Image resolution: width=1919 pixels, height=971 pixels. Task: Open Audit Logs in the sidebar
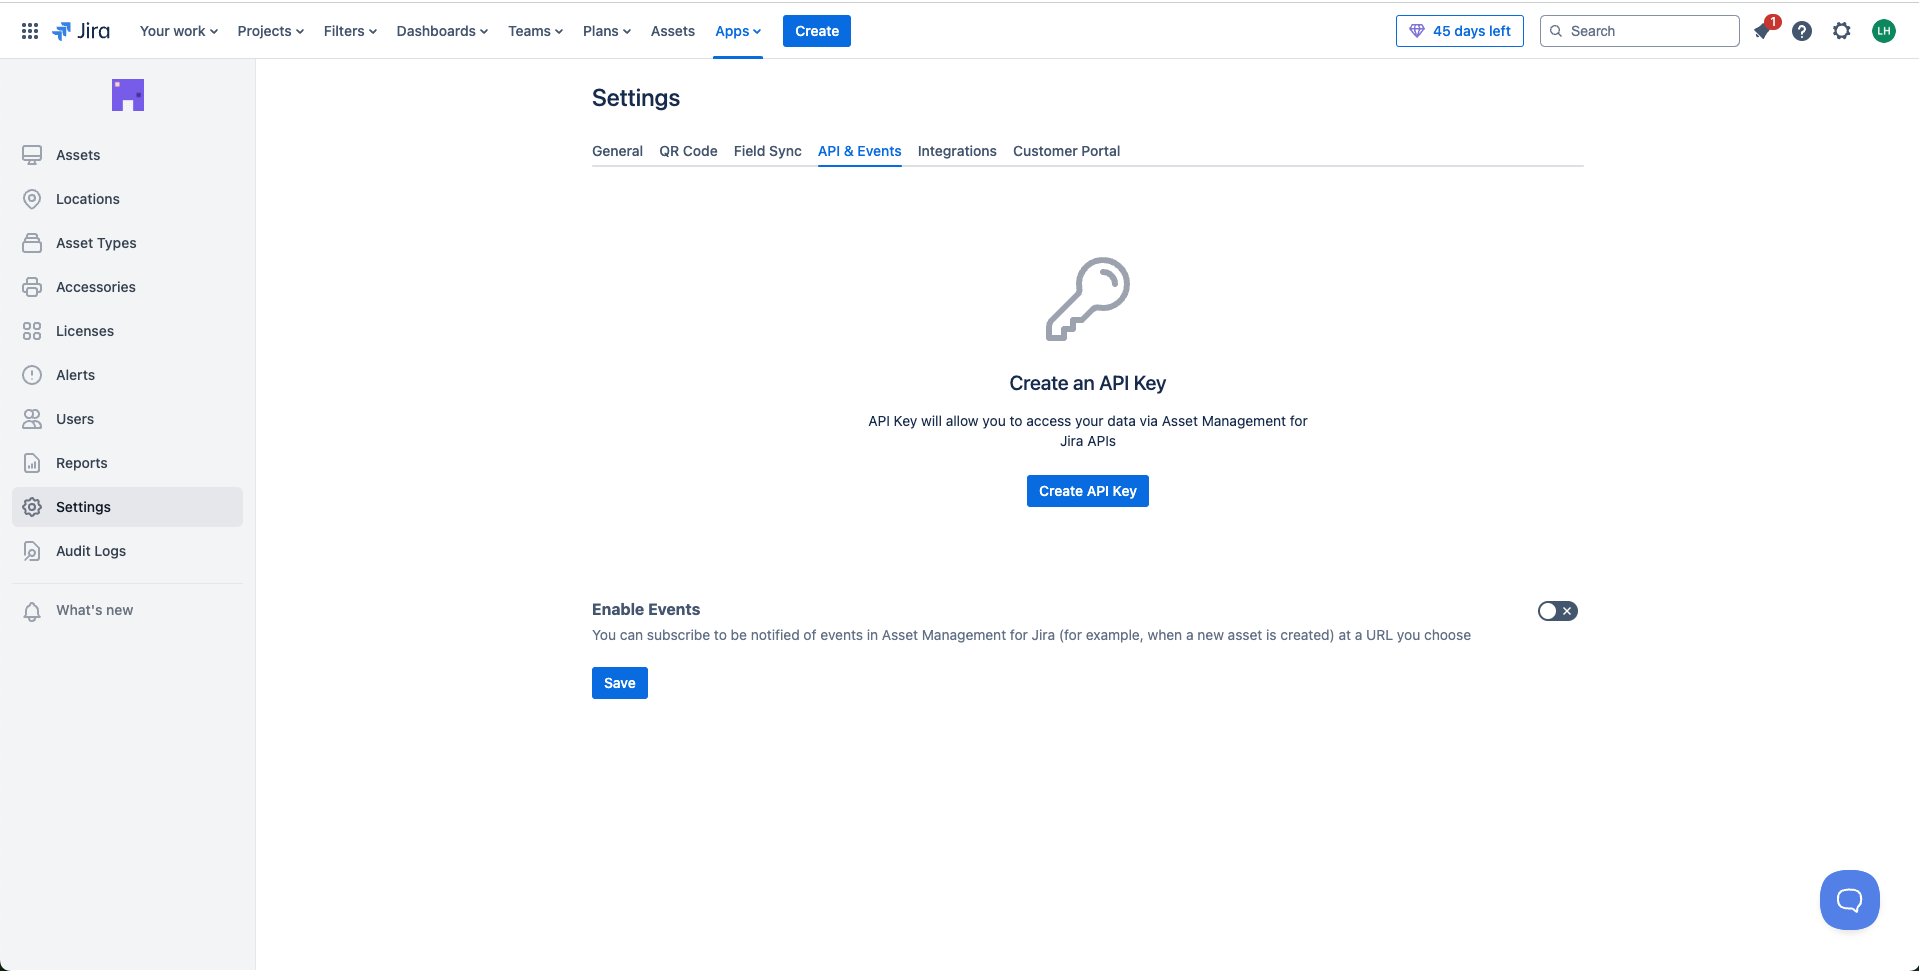coord(90,551)
